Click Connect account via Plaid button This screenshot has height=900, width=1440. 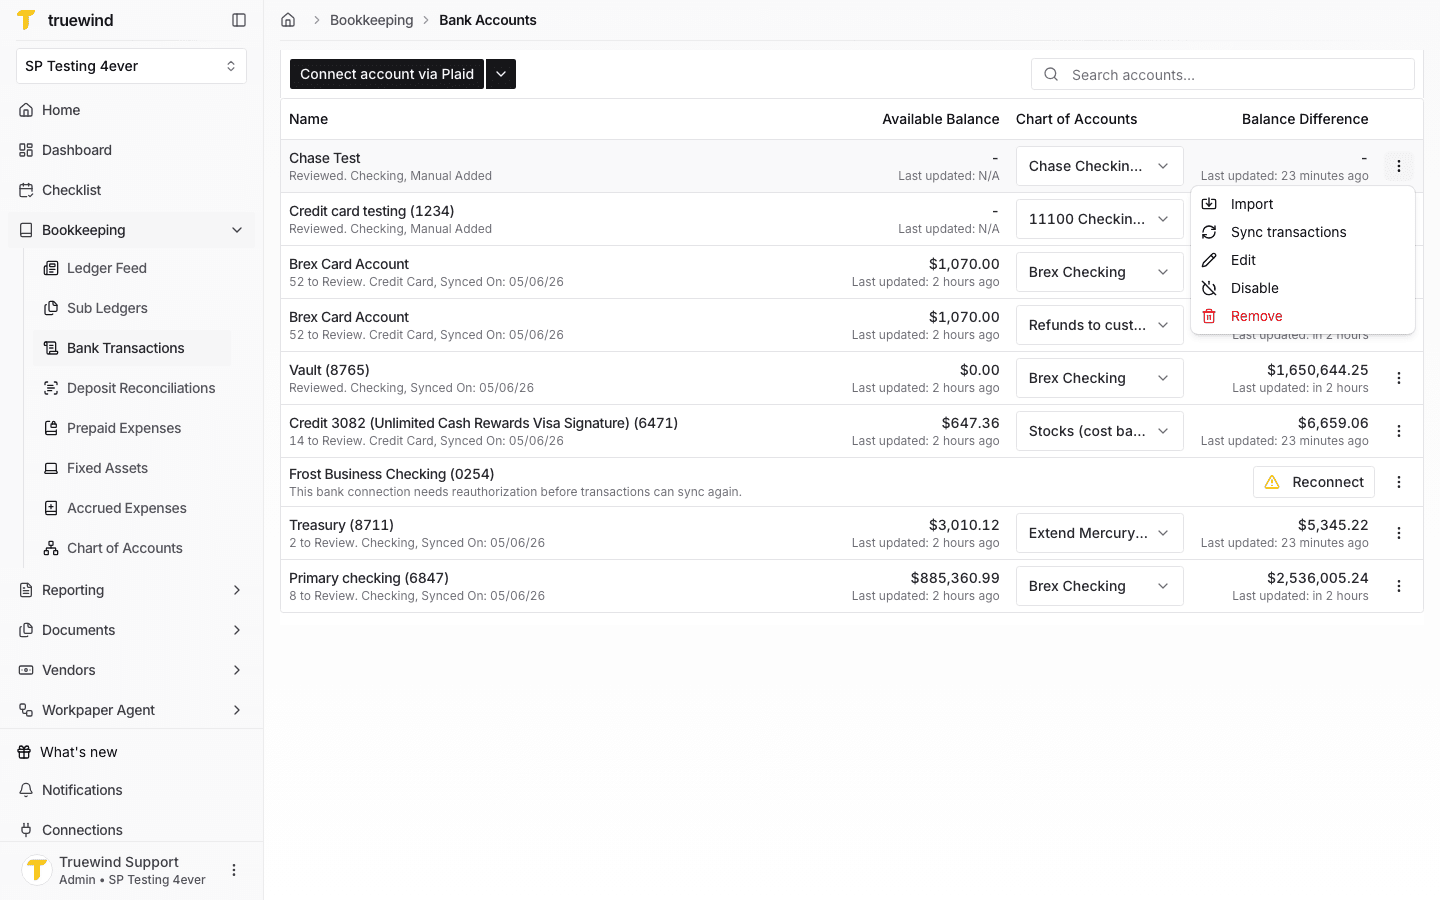click(x=387, y=74)
